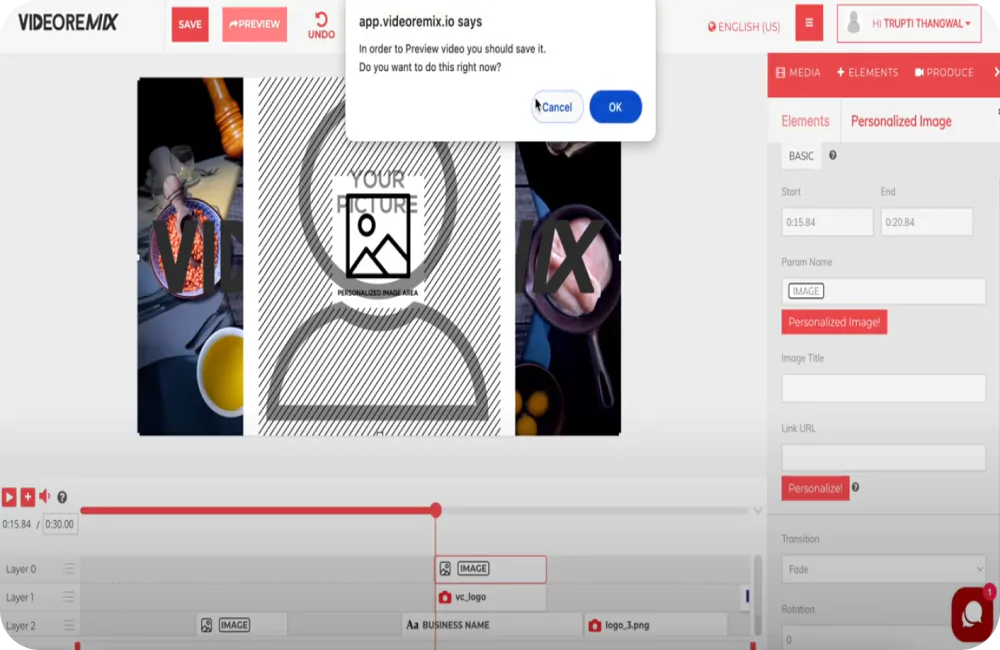Screen dimensions: 1000x650
Task: Click the camera icon on the vc_logo clip
Action: [x=445, y=598]
